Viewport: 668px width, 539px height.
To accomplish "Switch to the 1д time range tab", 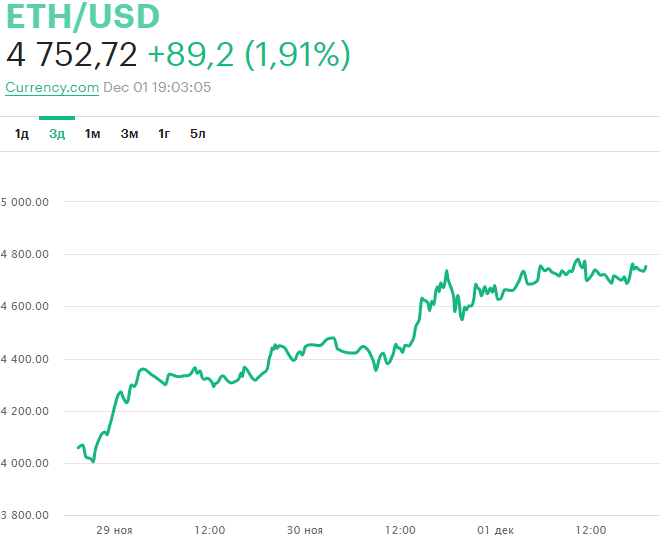I will (22, 134).
